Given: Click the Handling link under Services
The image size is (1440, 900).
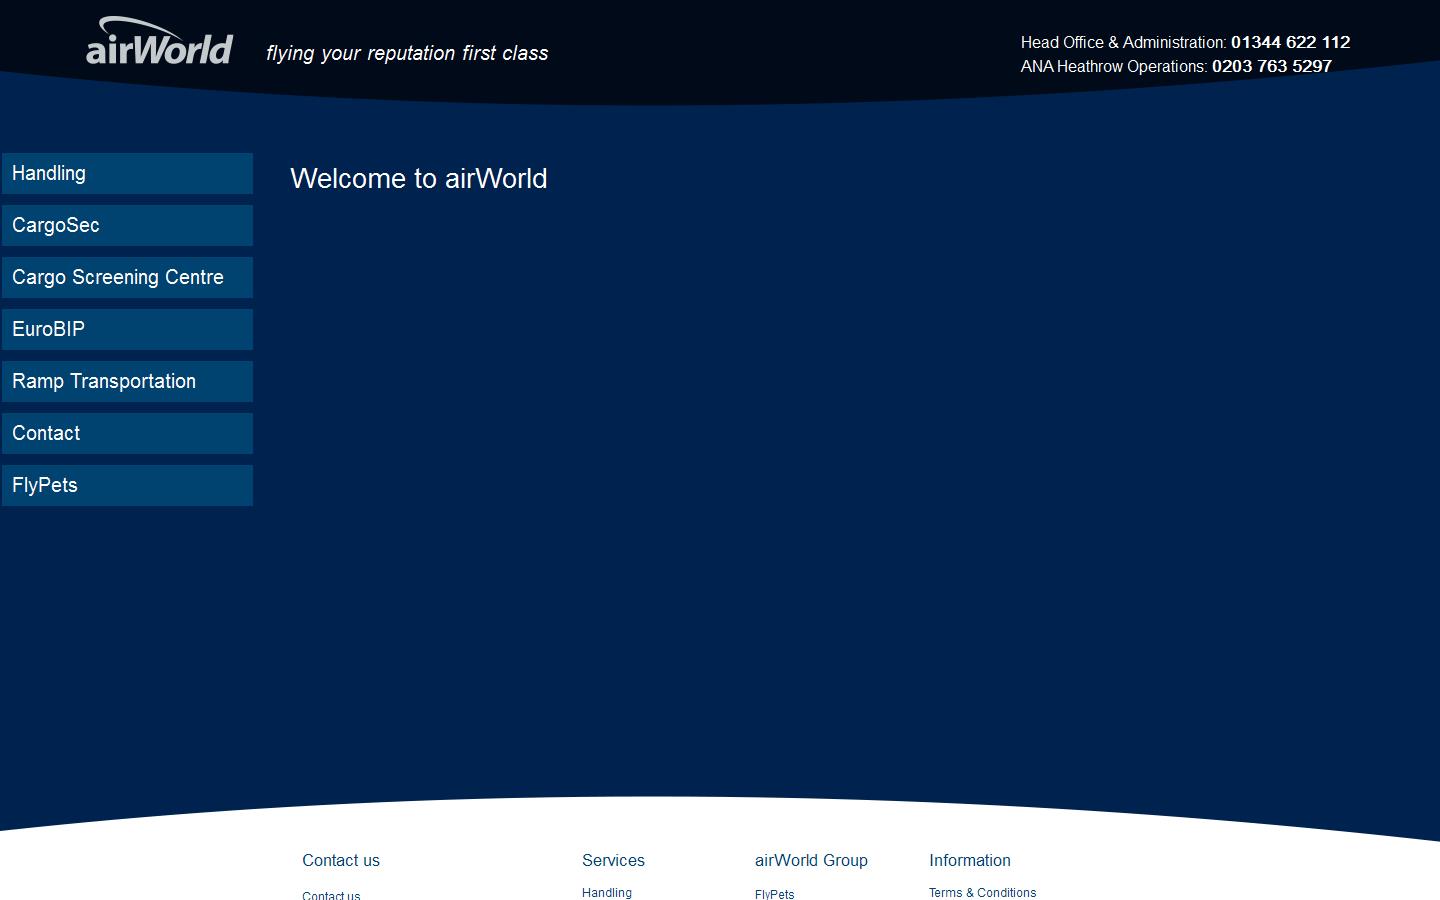Looking at the screenshot, I should click(x=606, y=892).
